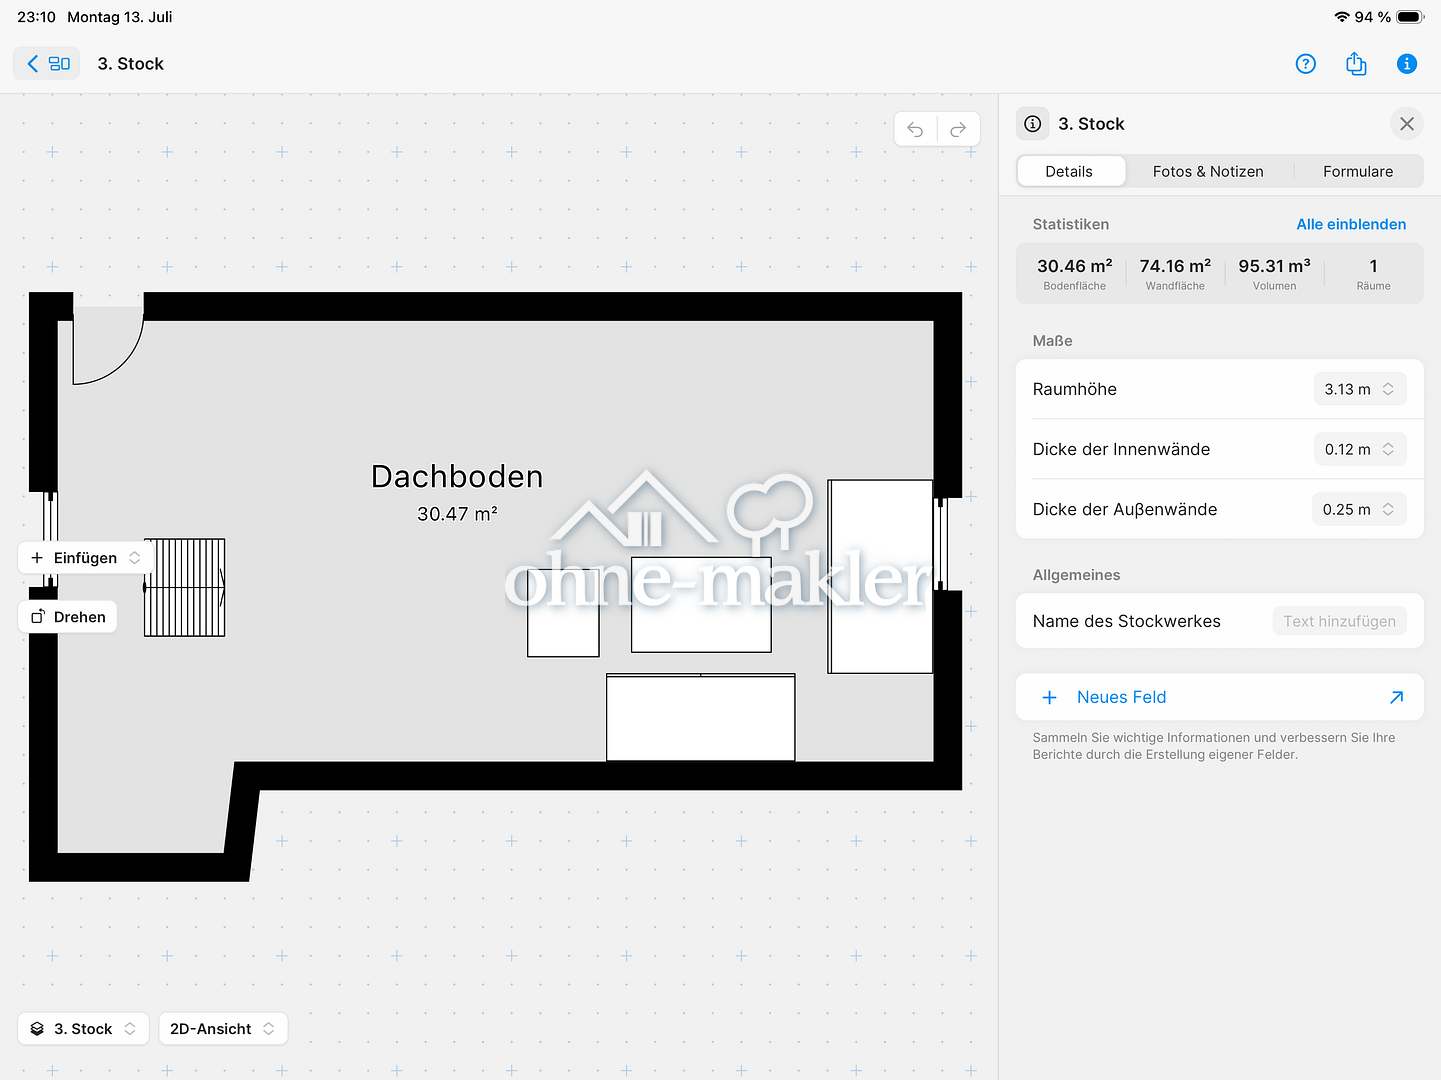
Task: Click the Drehen rotate button
Action: pyautogui.click(x=68, y=617)
